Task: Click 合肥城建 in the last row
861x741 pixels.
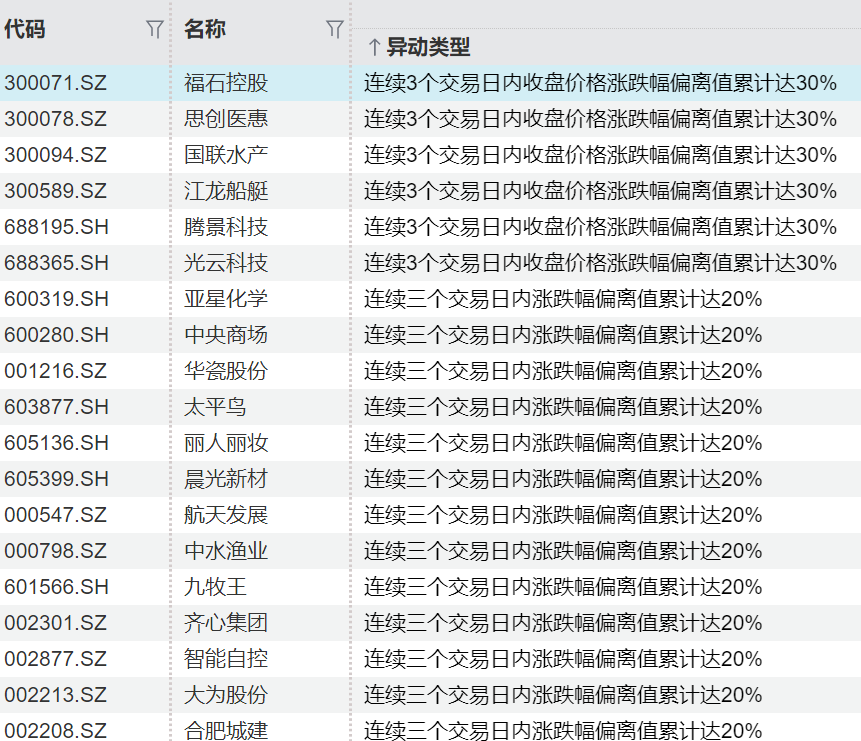Action: click(226, 730)
